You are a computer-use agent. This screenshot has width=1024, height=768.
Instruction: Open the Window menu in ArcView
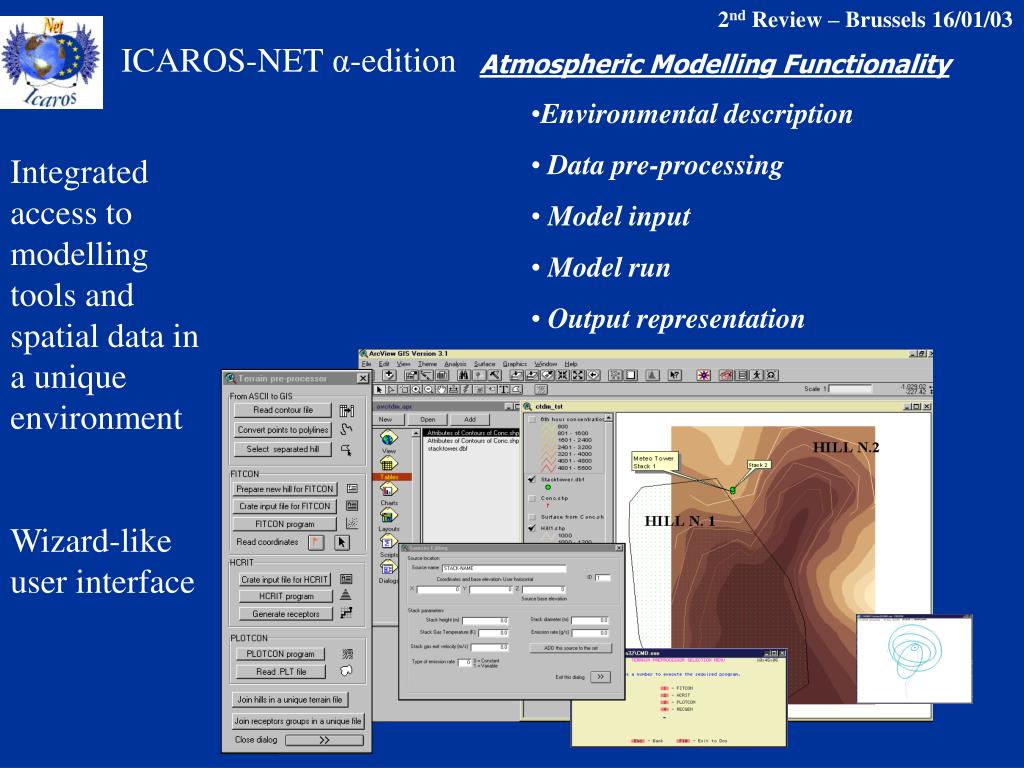[x=546, y=364]
